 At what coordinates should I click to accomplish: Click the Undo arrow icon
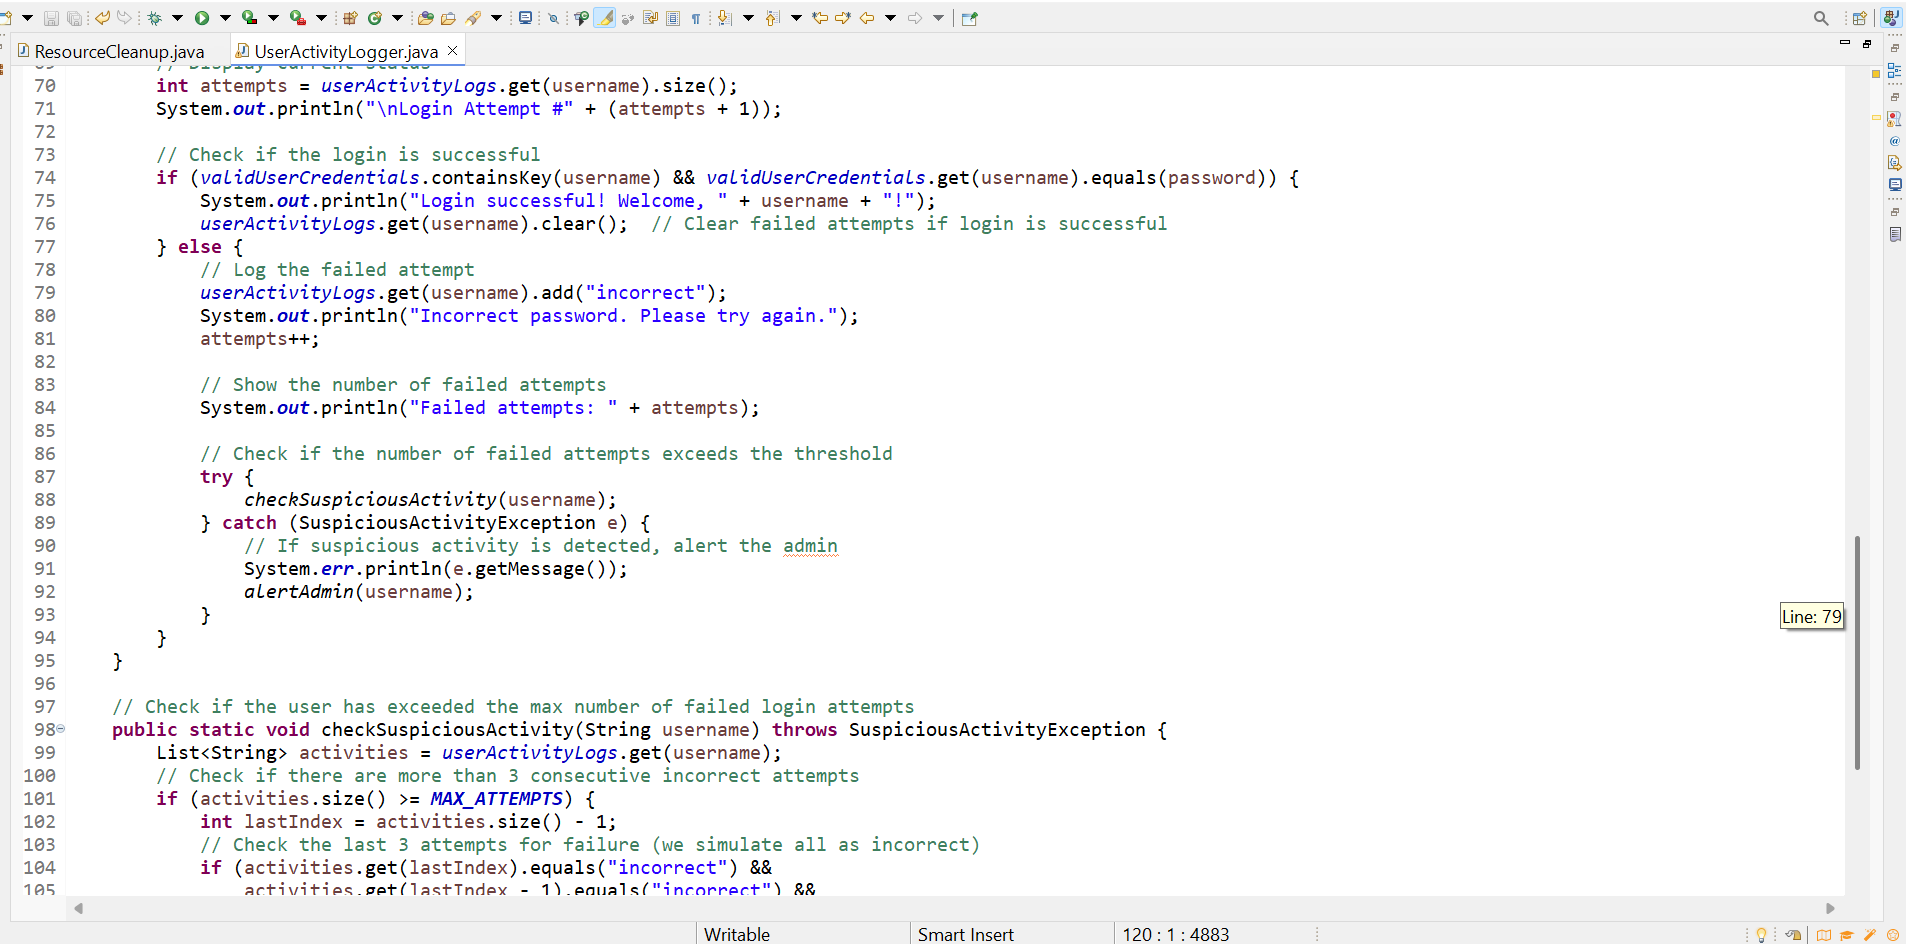(x=102, y=18)
